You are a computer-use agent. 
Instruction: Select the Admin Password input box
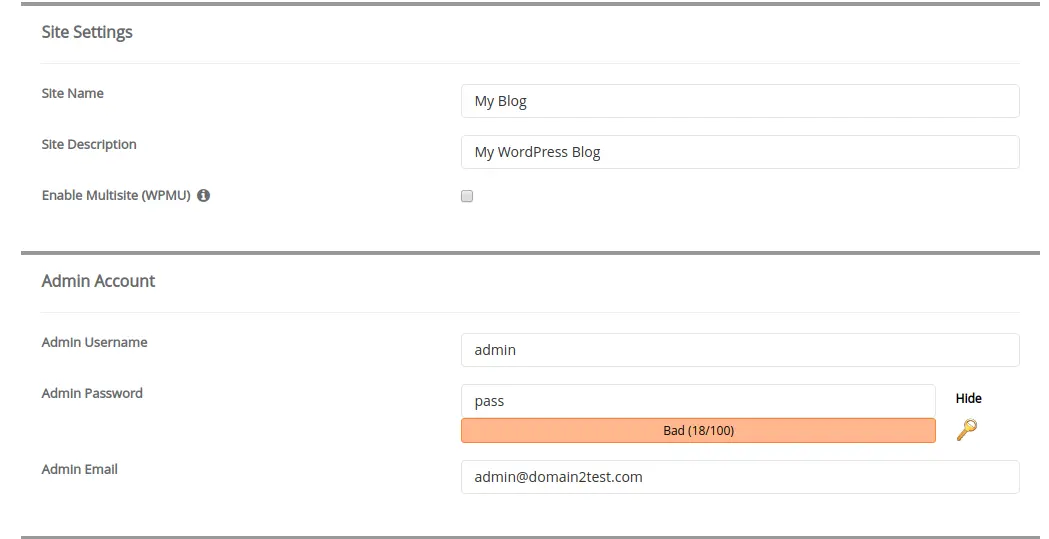(698, 401)
